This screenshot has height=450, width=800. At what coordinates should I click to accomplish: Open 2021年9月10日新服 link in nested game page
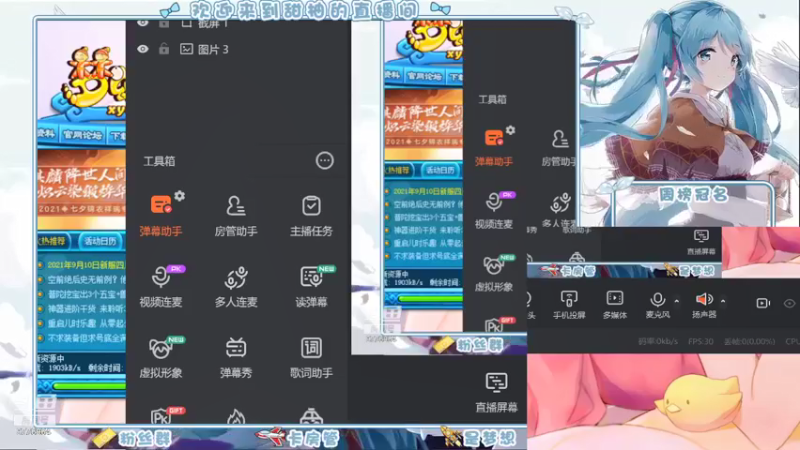428,191
